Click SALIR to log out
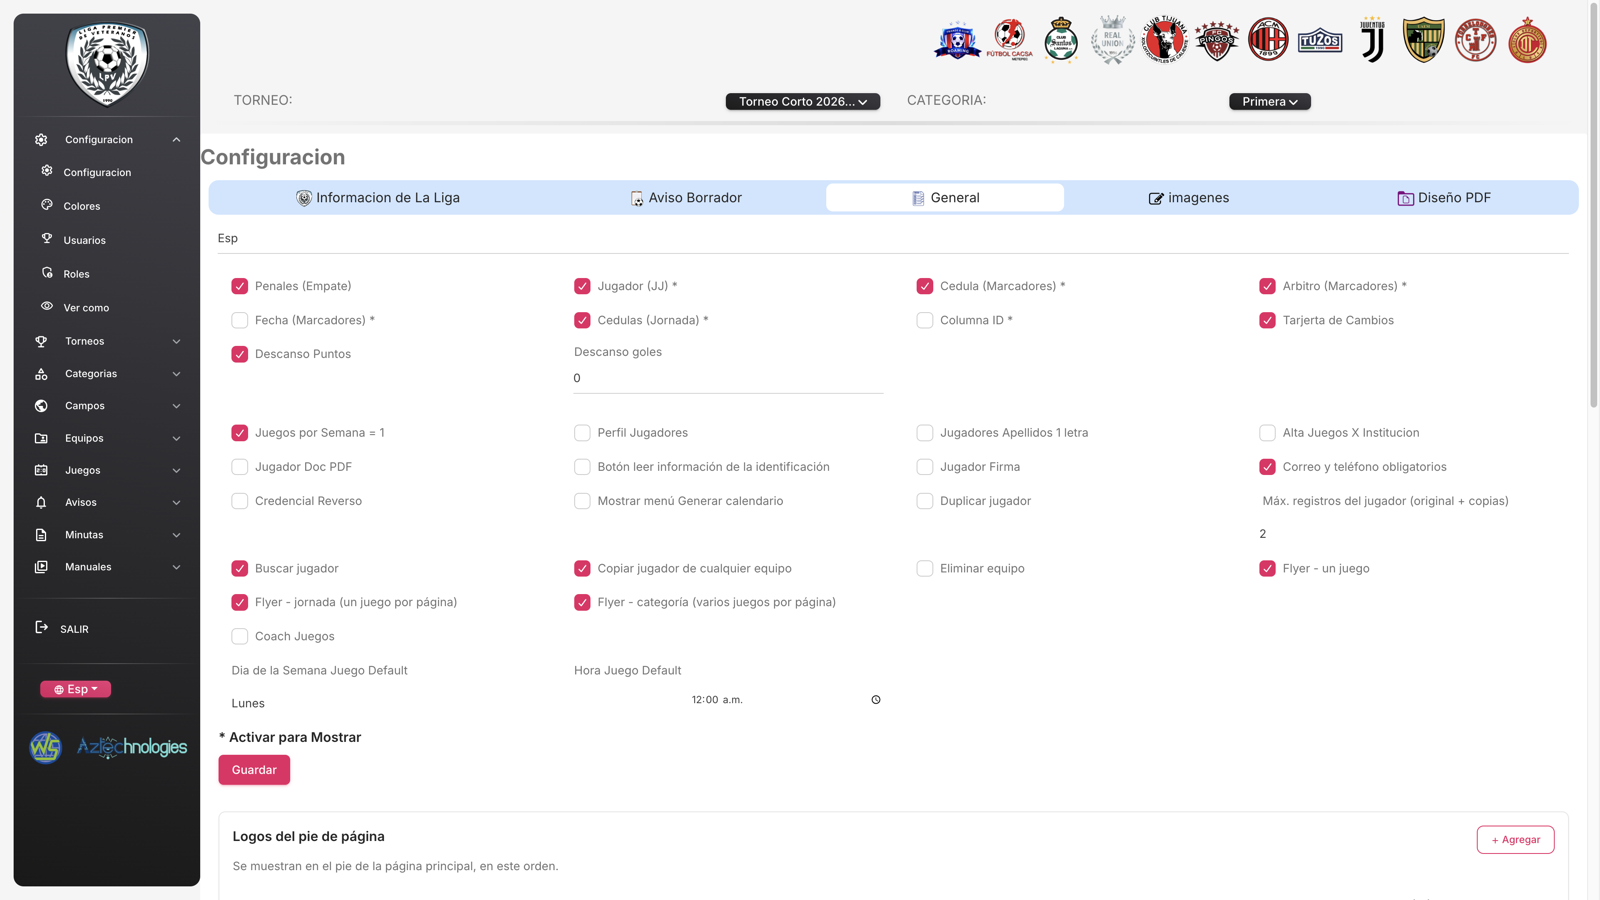This screenshot has width=1600, height=900. [74, 629]
